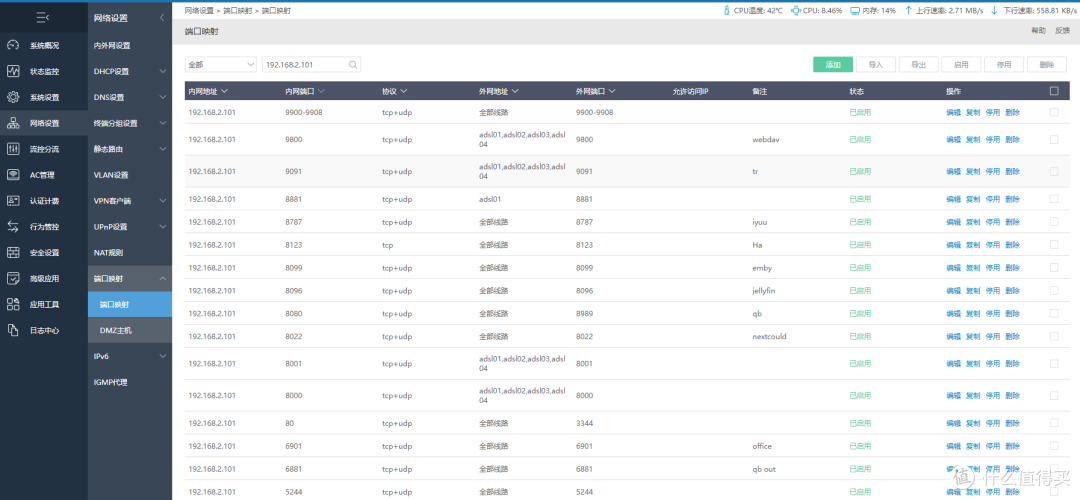Collapse the main sidebar hamburger icon
The image size is (1080, 500).
tap(43, 18)
